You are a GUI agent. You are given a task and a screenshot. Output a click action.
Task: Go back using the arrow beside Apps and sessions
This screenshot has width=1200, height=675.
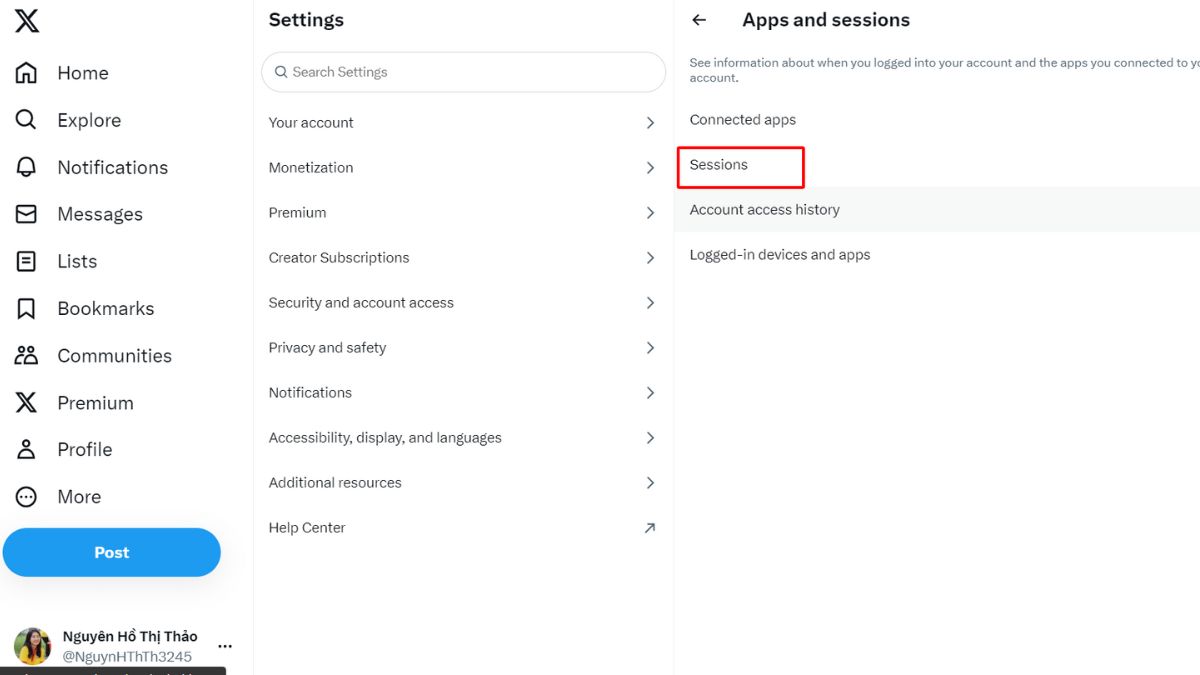pyautogui.click(x=699, y=20)
